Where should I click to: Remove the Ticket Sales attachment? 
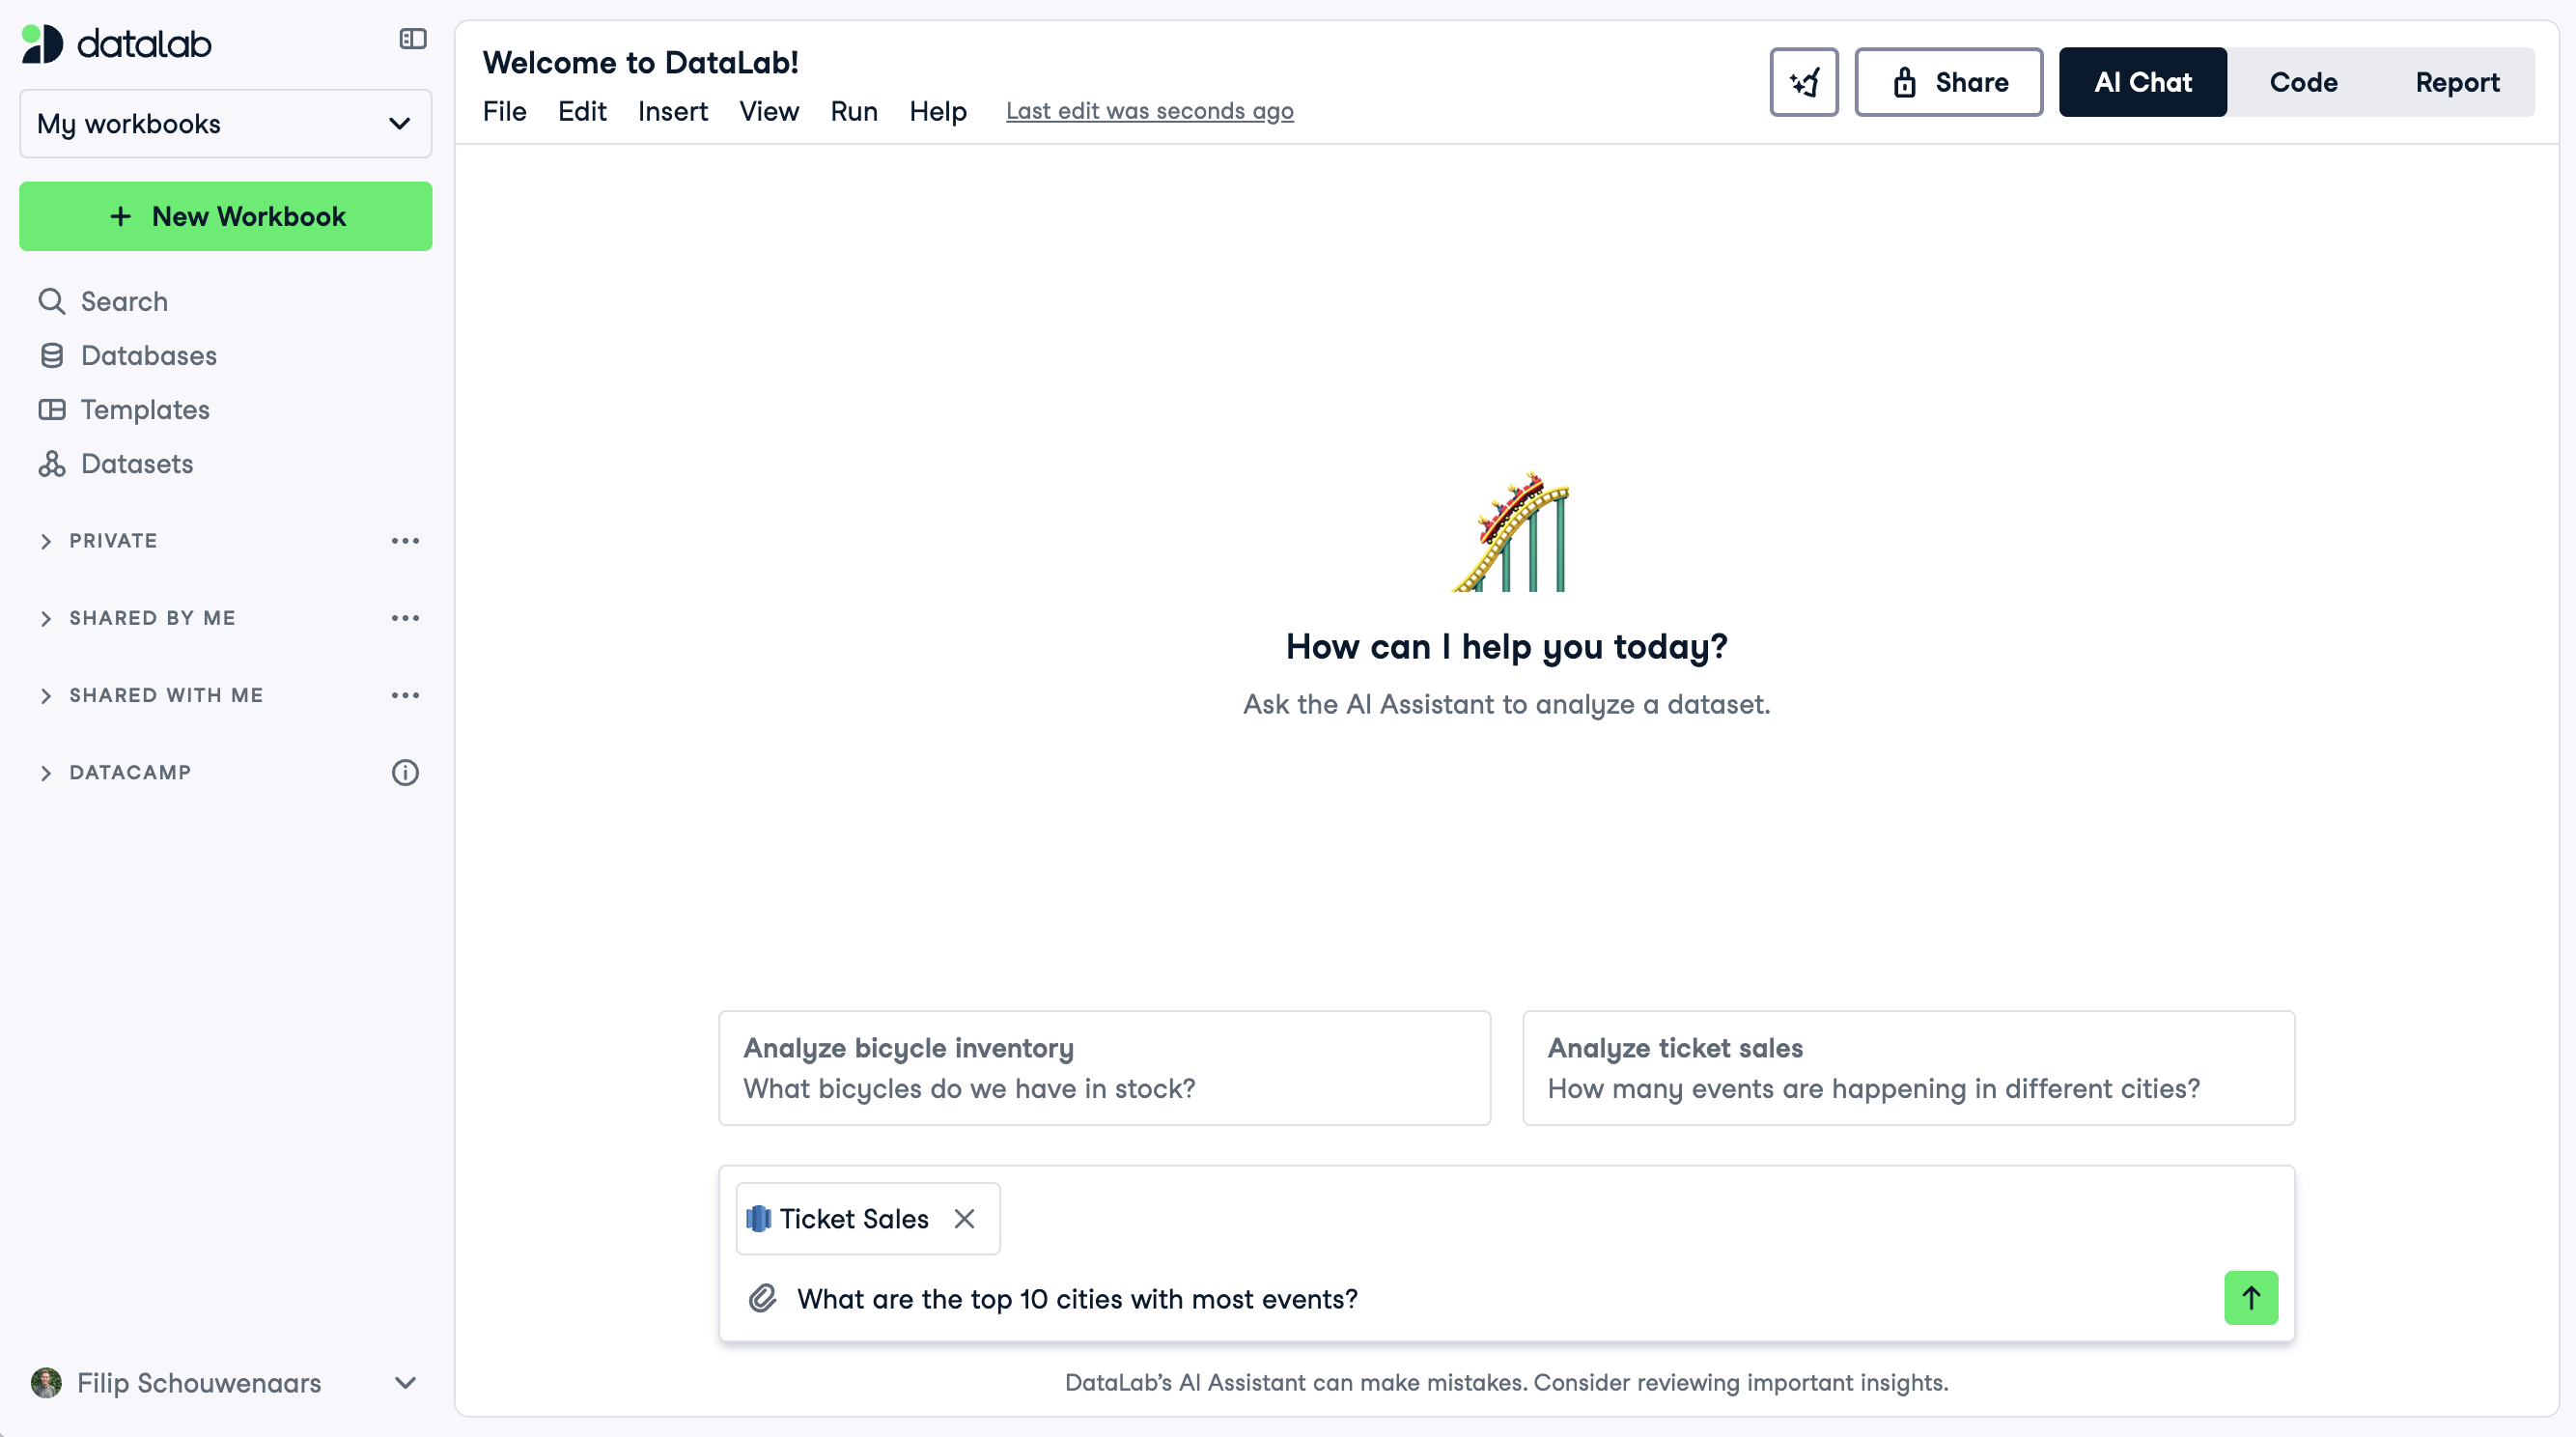[x=964, y=1218]
